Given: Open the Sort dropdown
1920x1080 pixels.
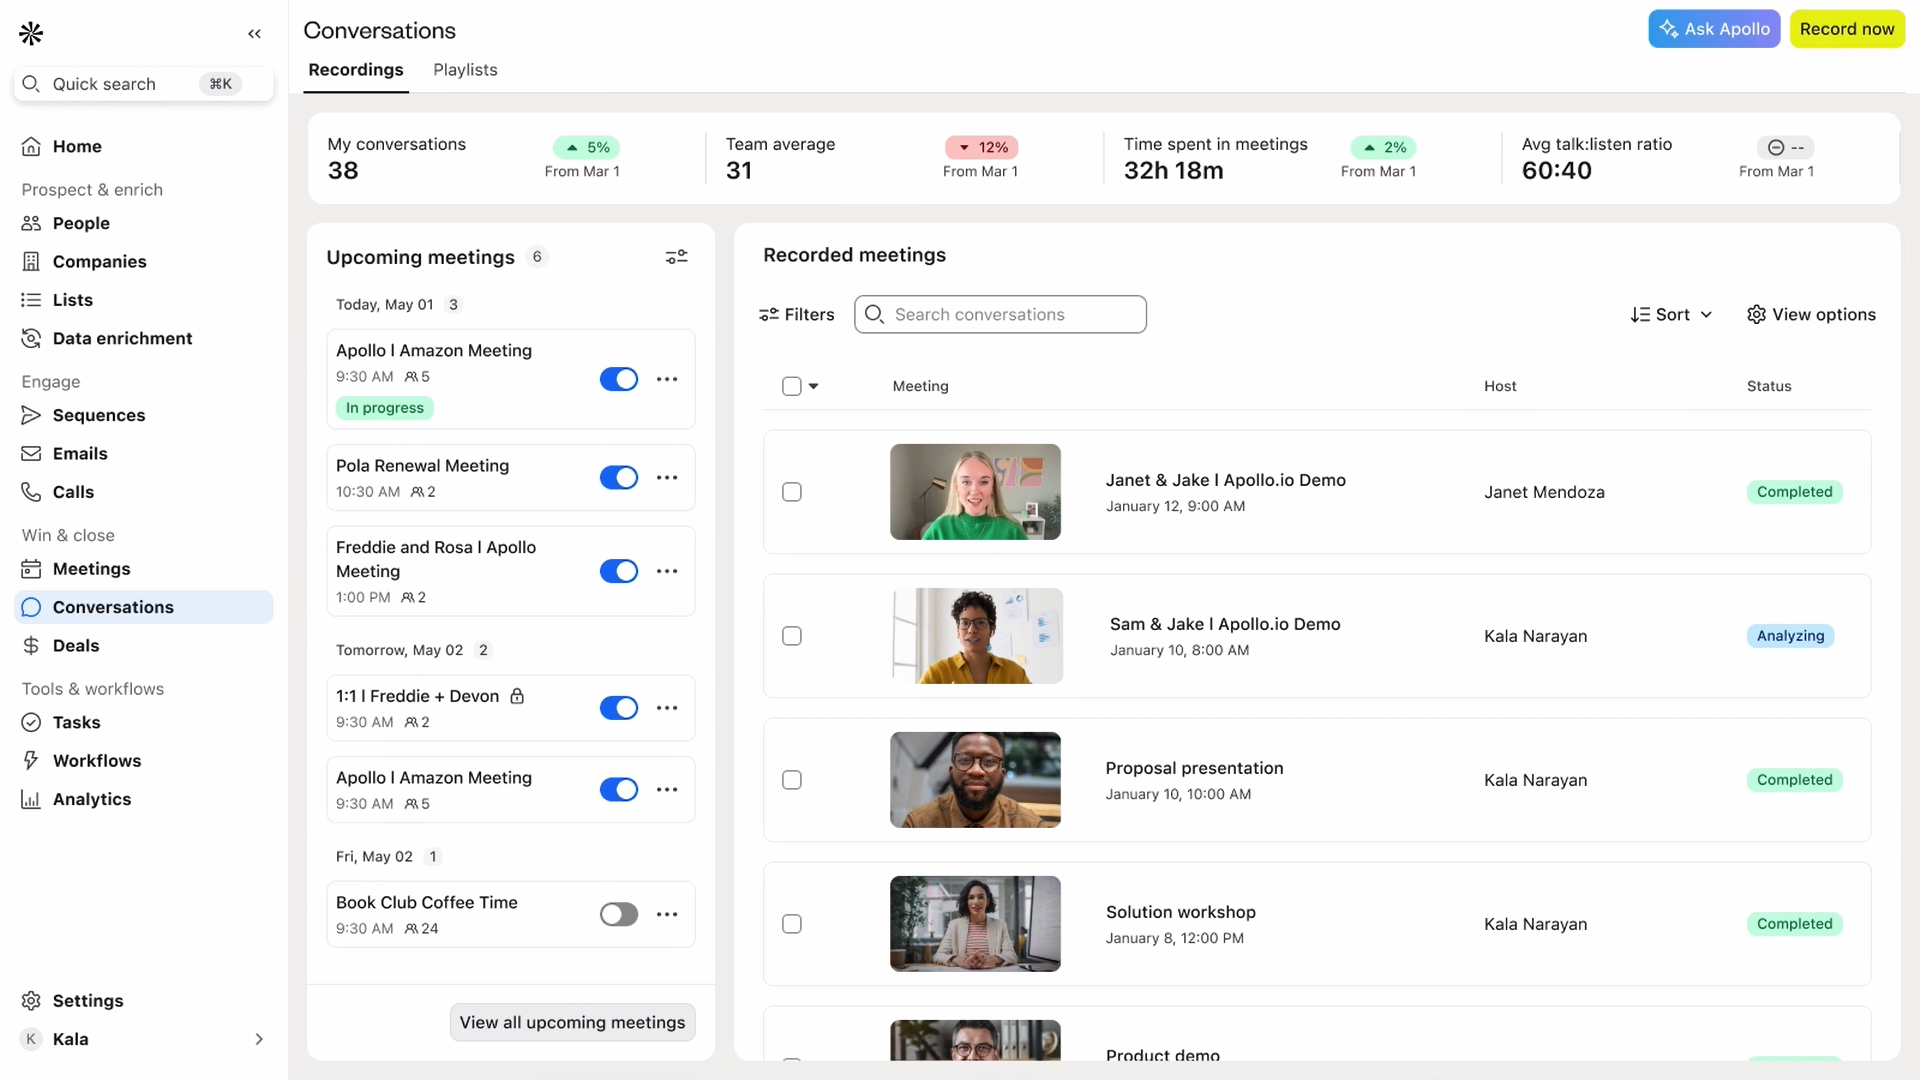Looking at the screenshot, I should coord(1671,314).
